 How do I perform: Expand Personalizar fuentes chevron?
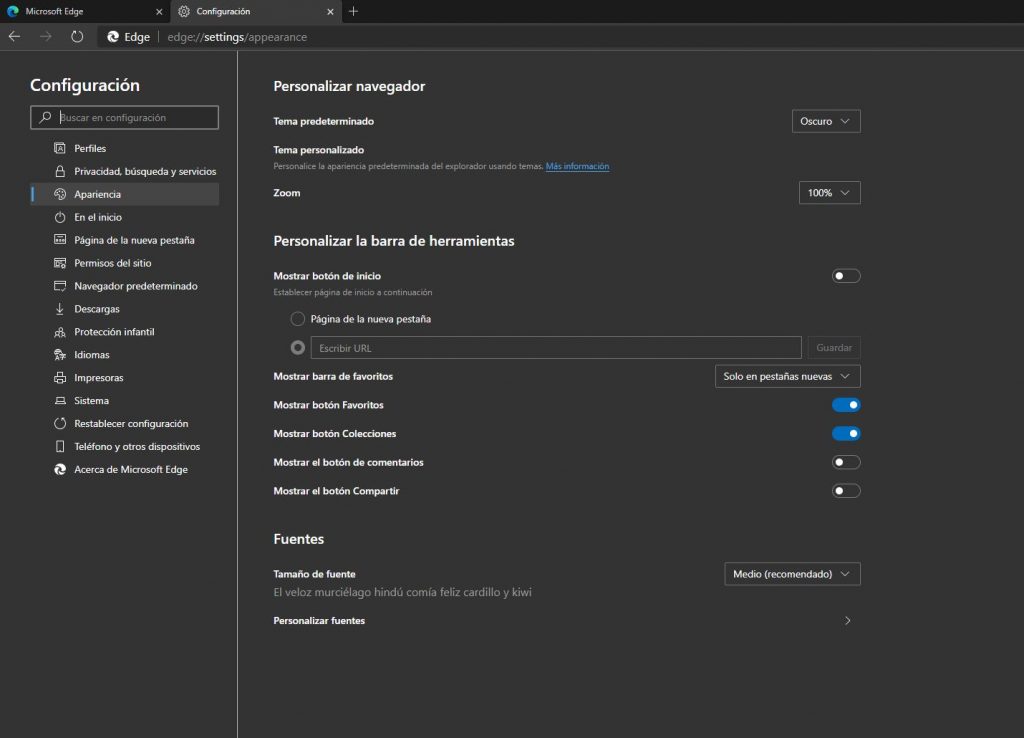848,620
